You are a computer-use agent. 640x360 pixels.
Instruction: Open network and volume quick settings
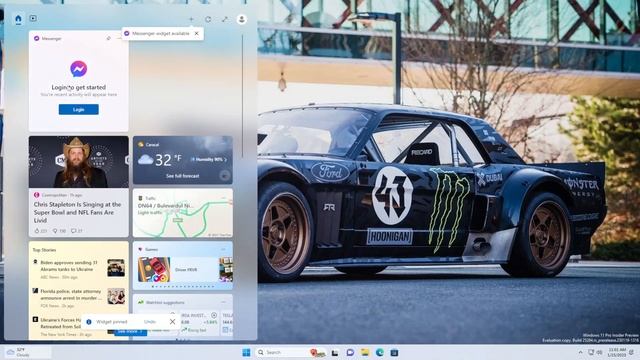pyautogui.click(x=595, y=353)
